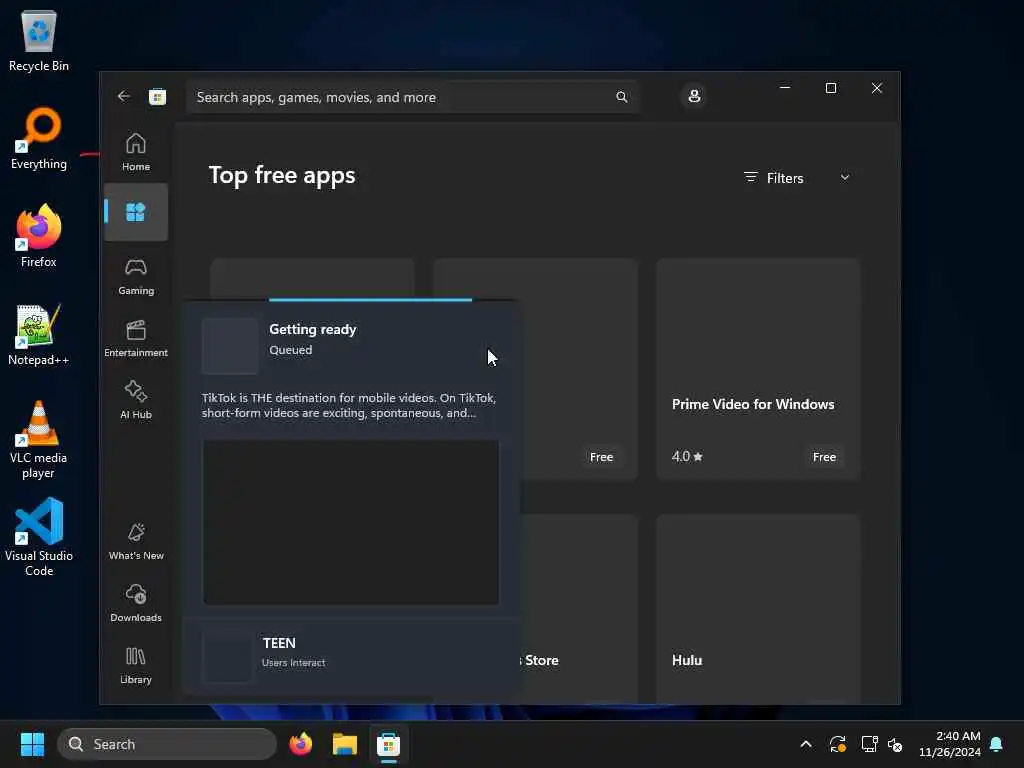This screenshot has width=1024, height=768.
Task: Open the Filters options
Action: tap(774, 178)
